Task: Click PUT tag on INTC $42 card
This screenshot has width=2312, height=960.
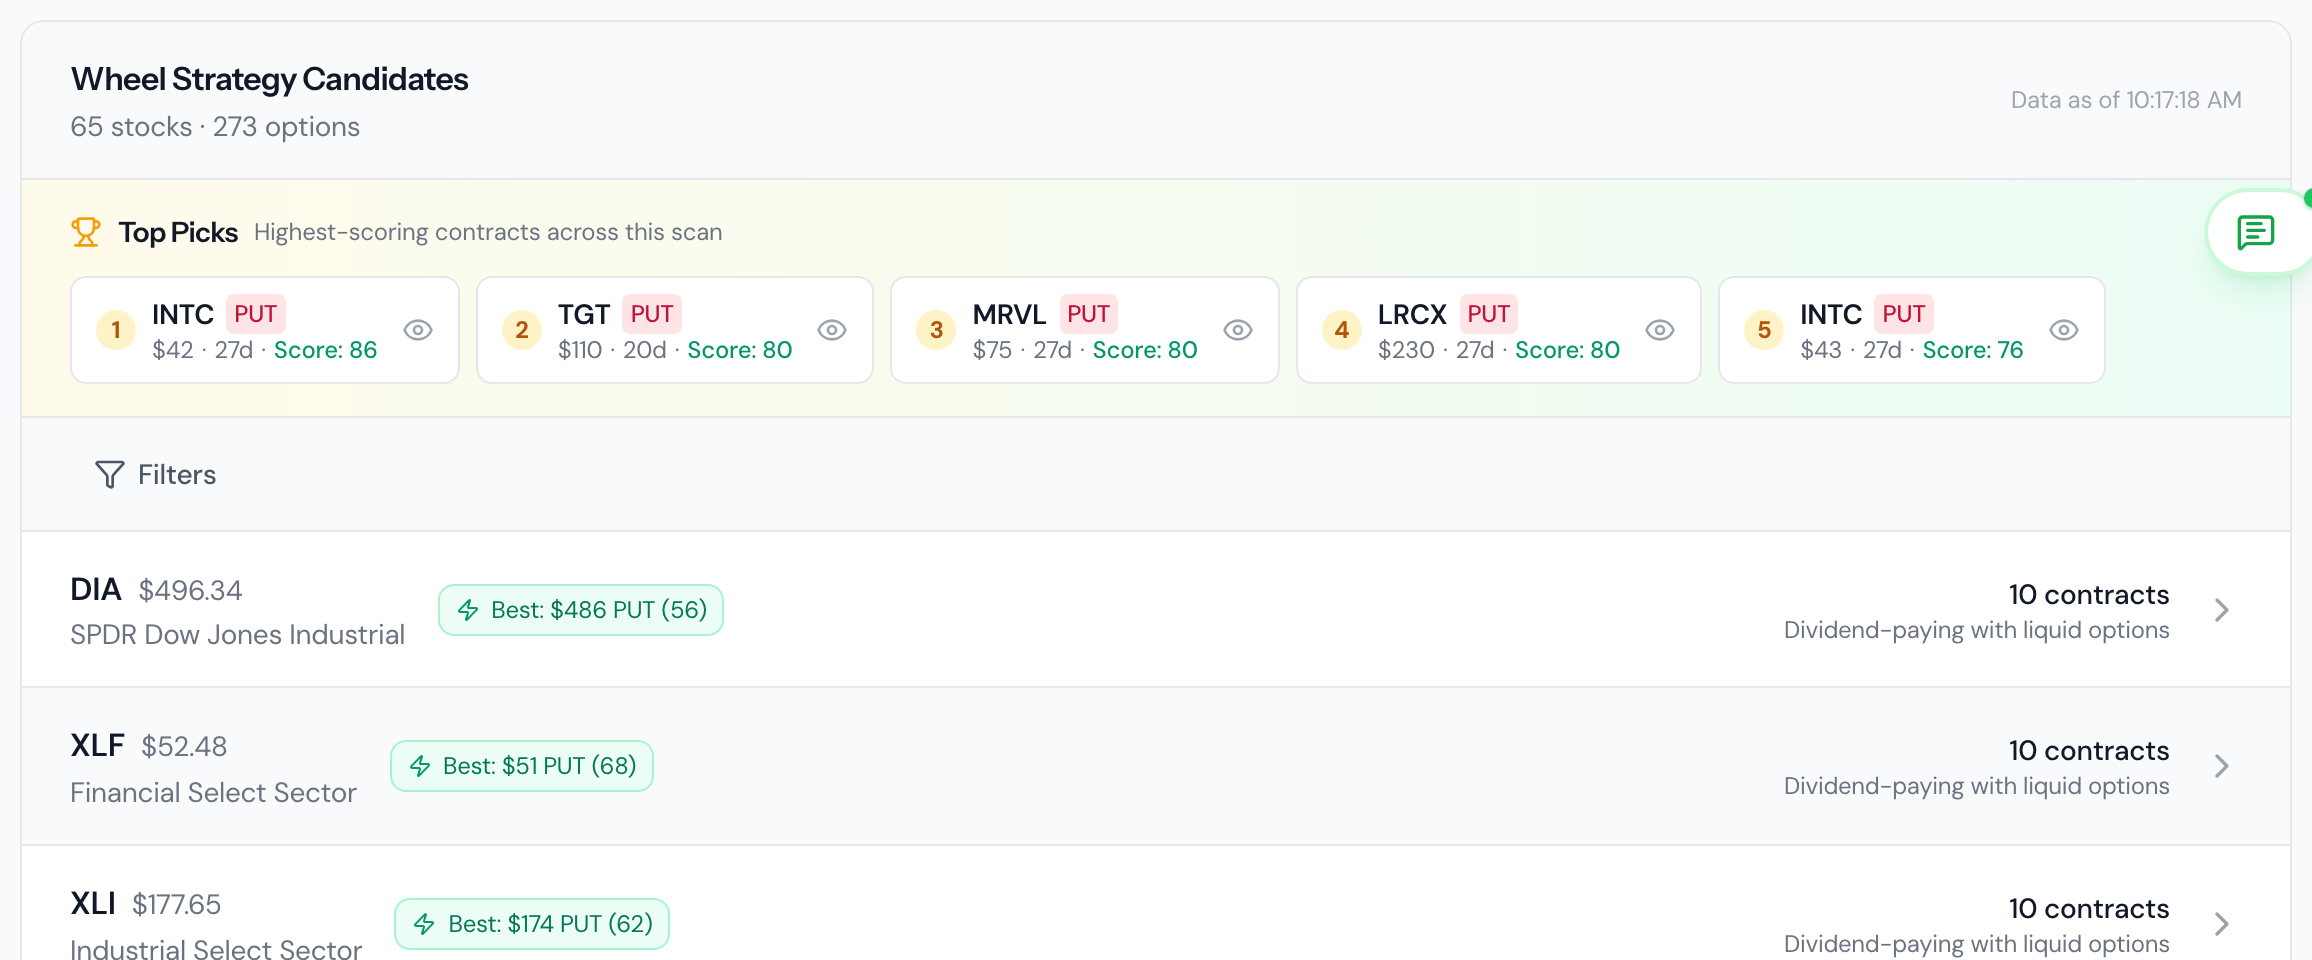Action: [x=255, y=314]
